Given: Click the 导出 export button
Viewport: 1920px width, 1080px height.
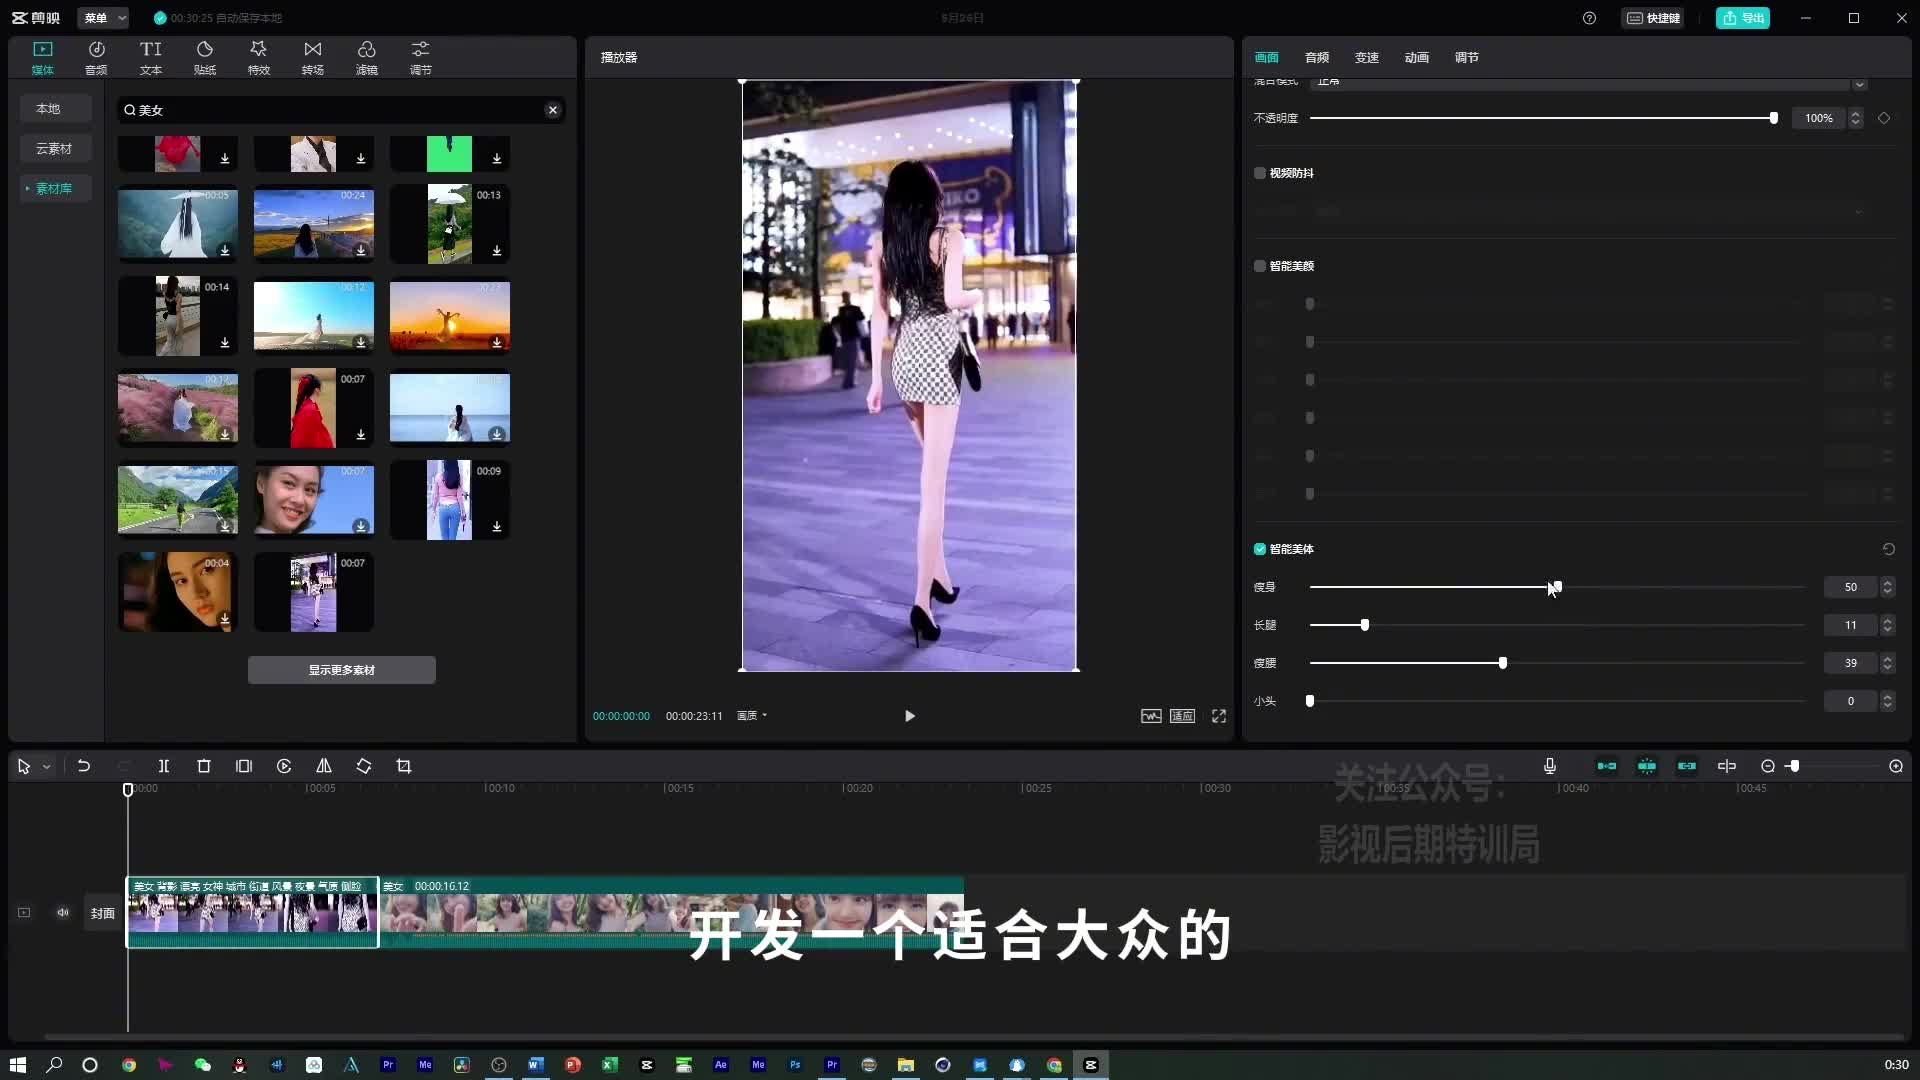Looking at the screenshot, I should click(1743, 18).
